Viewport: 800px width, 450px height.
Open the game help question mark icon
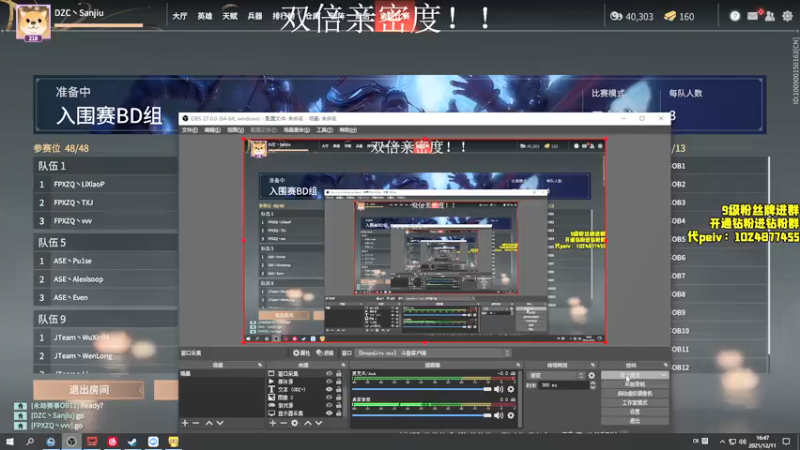pyautogui.click(x=735, y=16)
